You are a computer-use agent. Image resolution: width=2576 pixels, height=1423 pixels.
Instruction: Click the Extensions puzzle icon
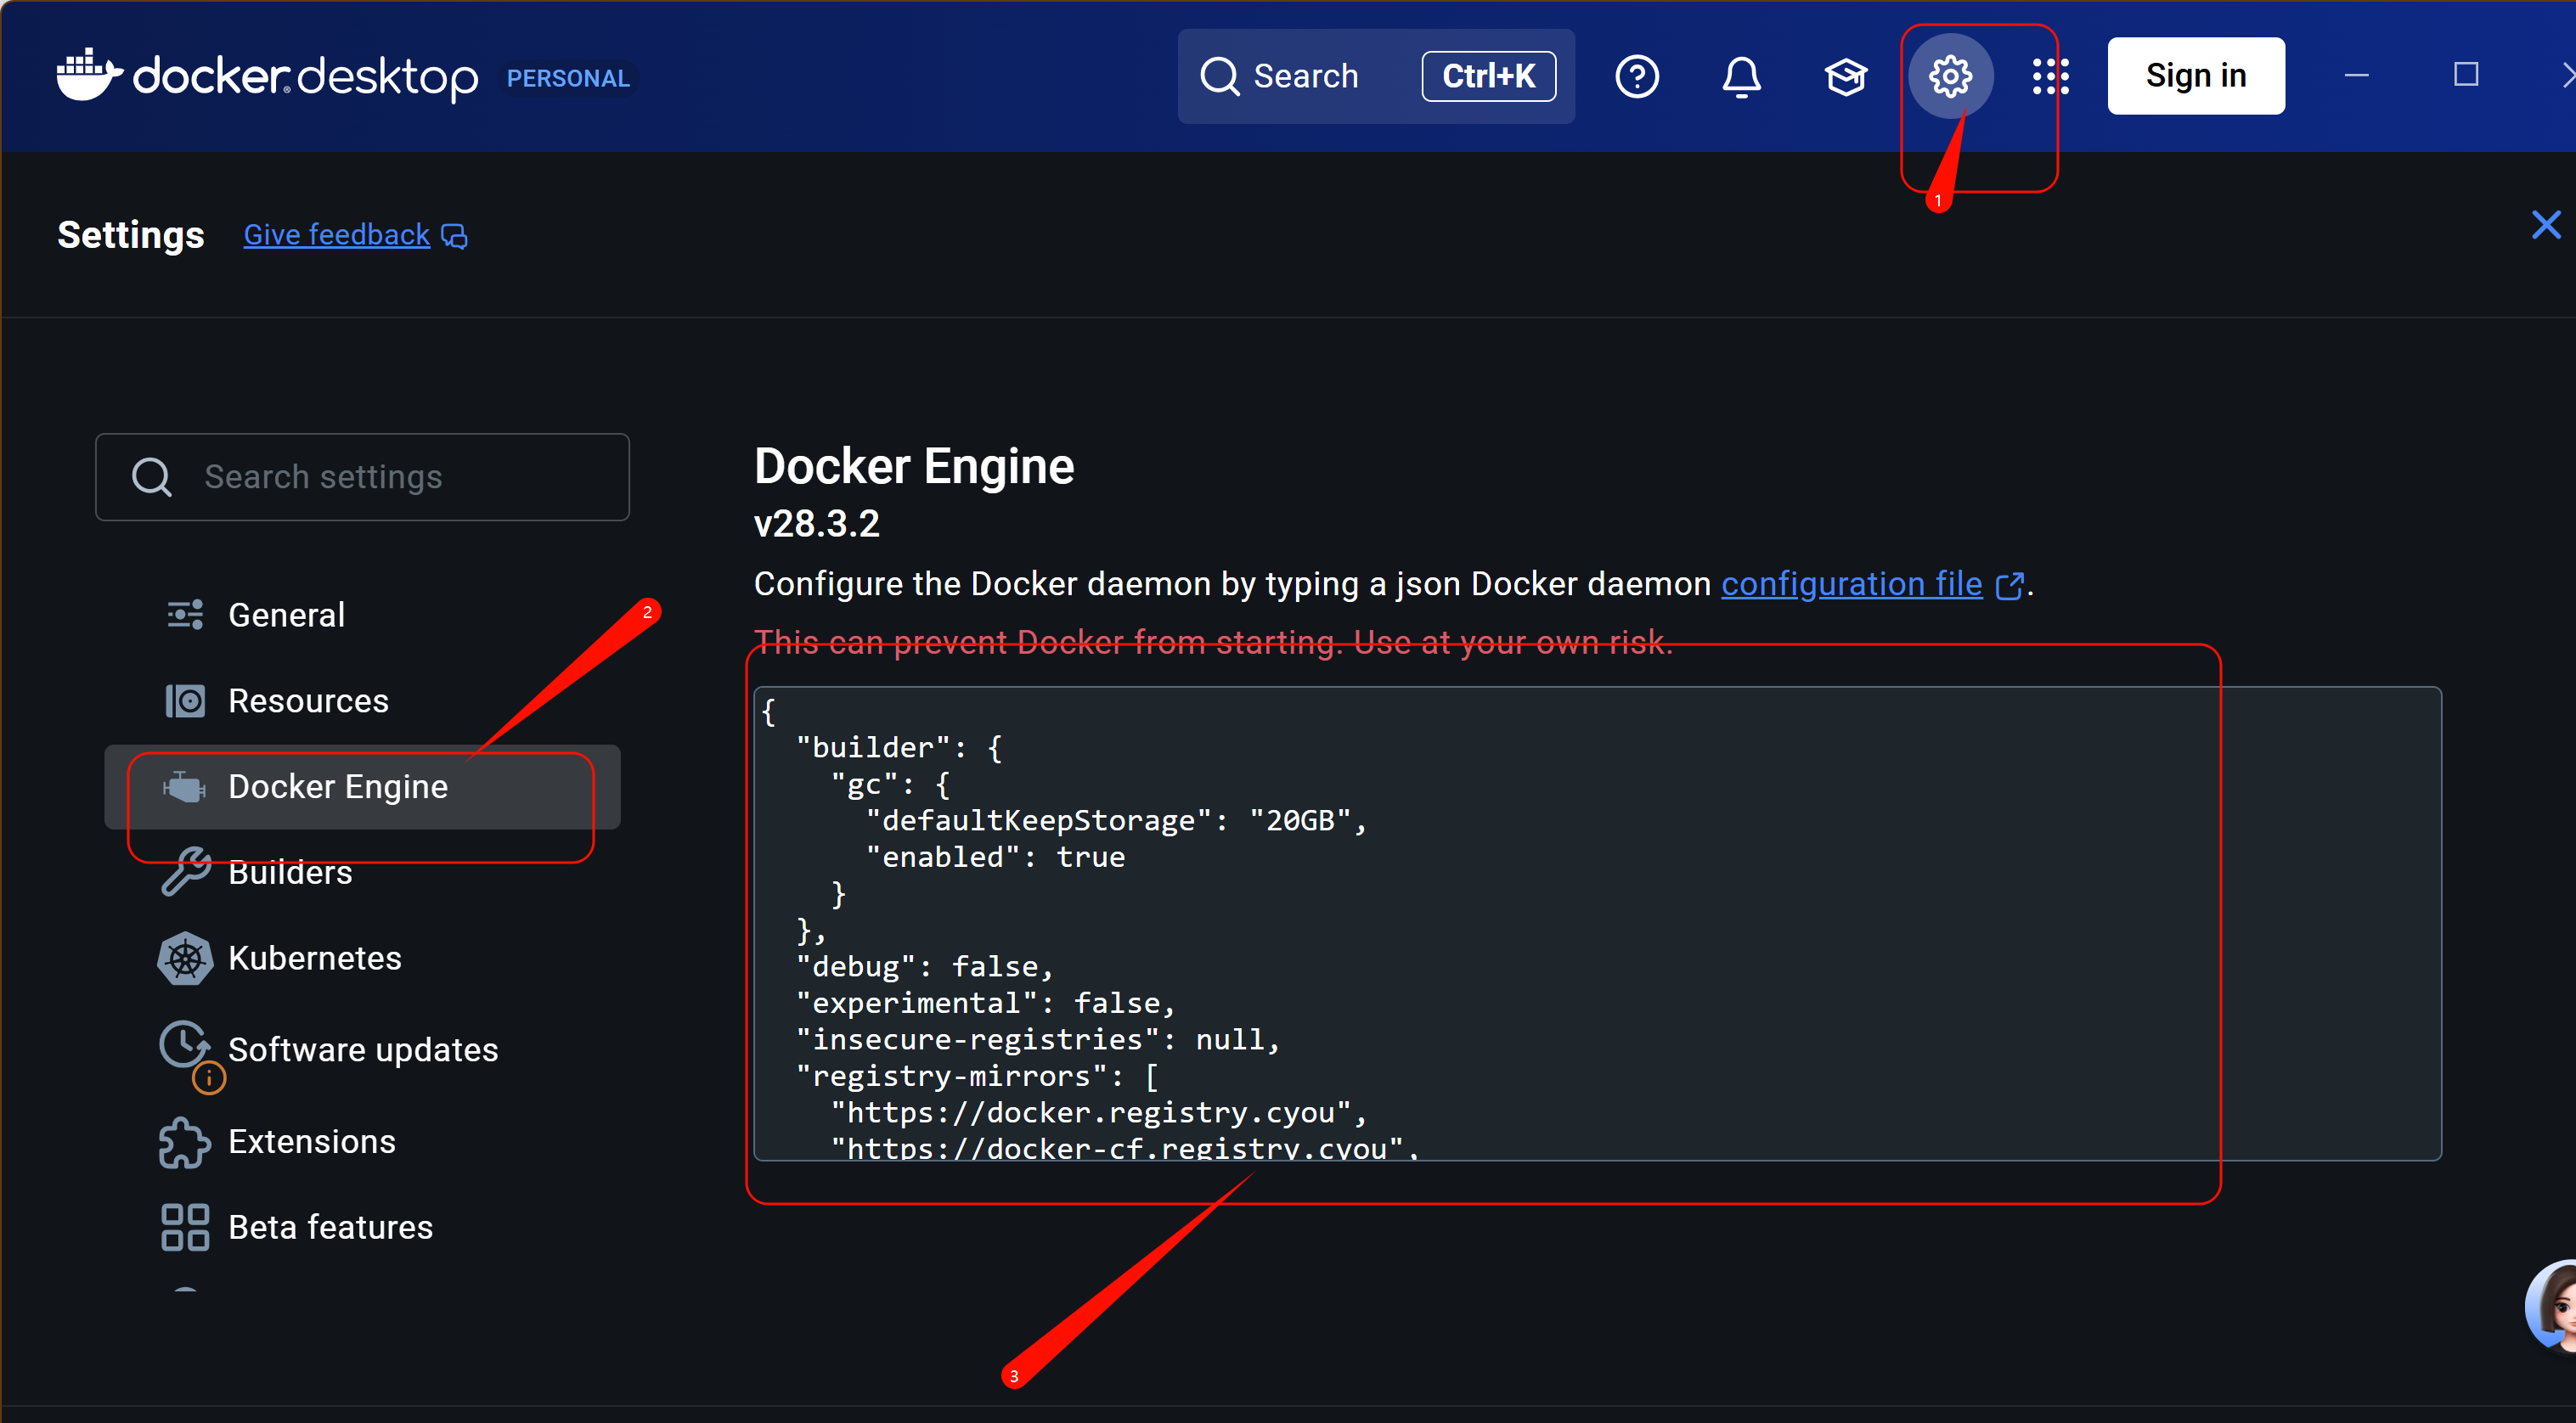(x=185, y=1142)
